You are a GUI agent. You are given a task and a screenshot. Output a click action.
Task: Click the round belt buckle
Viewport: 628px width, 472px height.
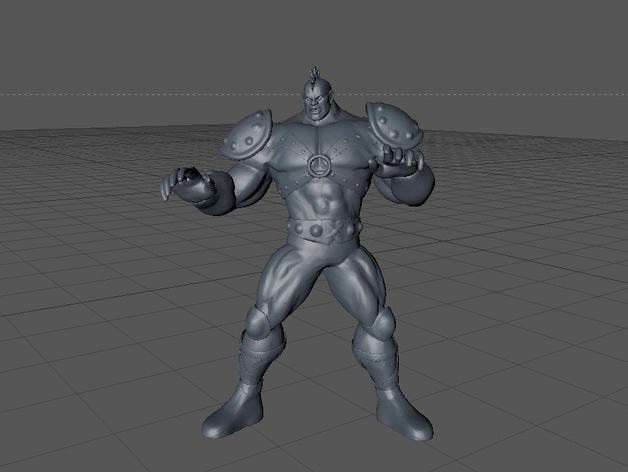(317, 233)
